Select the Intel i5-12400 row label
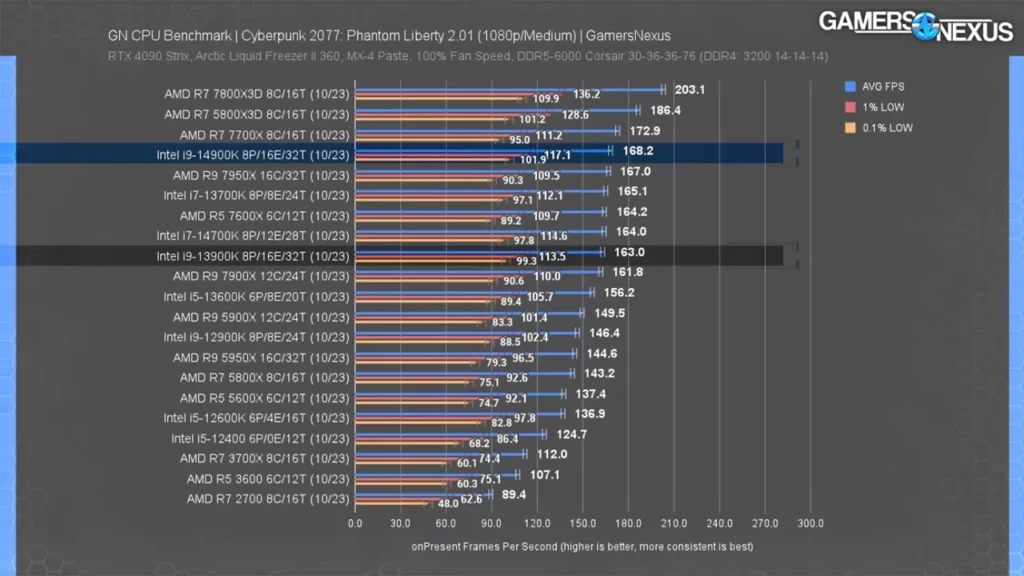Viewport: 1024px width, 576px height. click(260, 438)
